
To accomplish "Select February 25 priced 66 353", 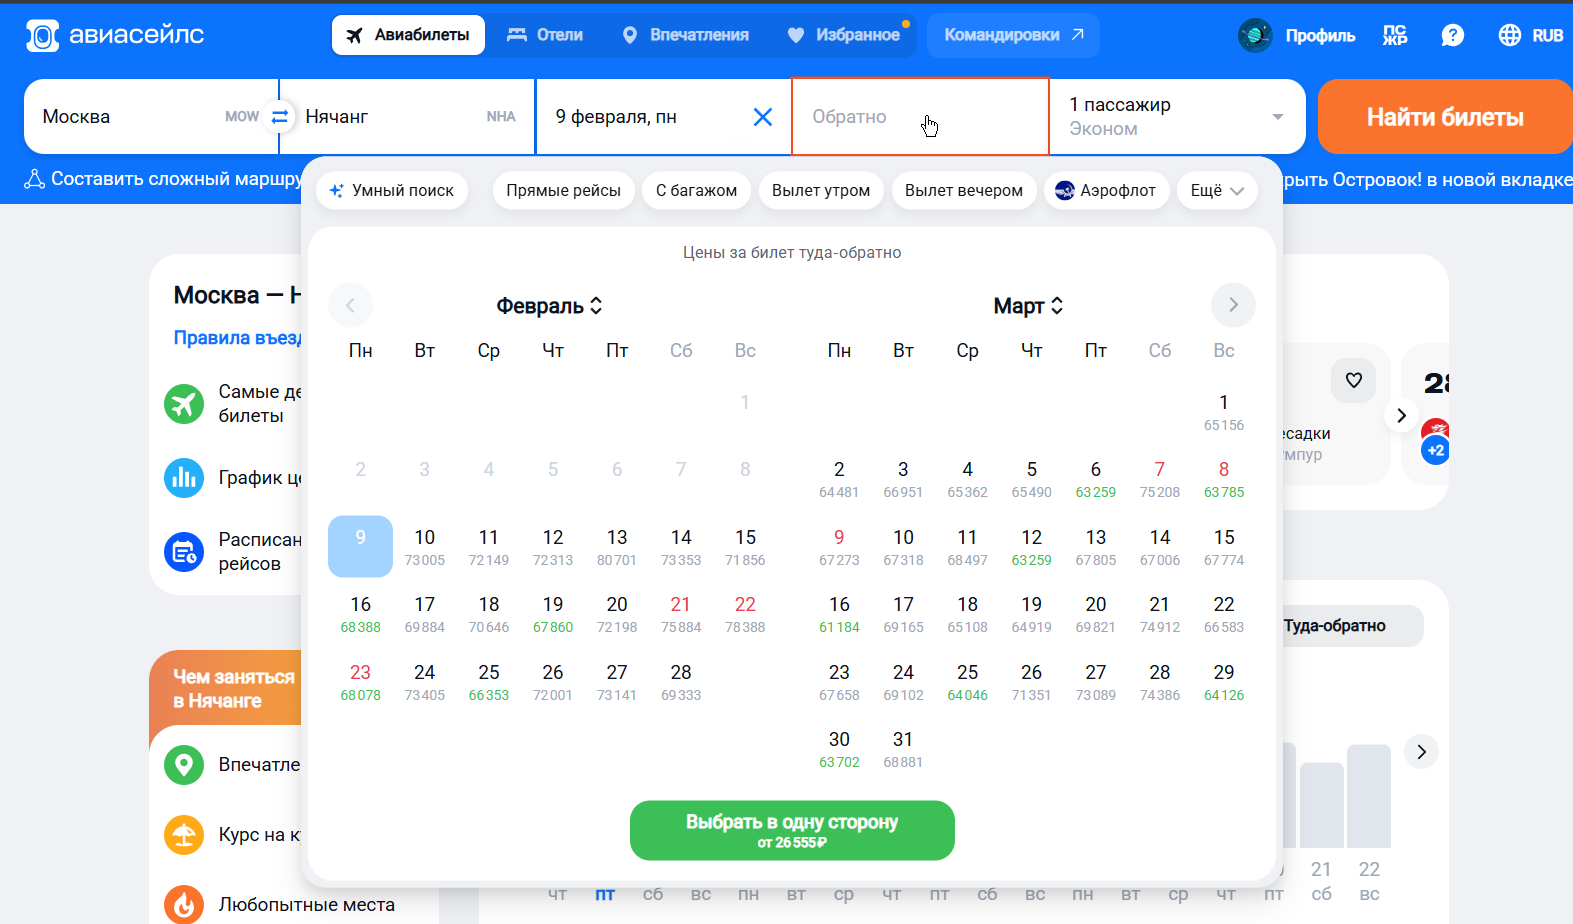I will pyautogui.click(x=489, y=682).
